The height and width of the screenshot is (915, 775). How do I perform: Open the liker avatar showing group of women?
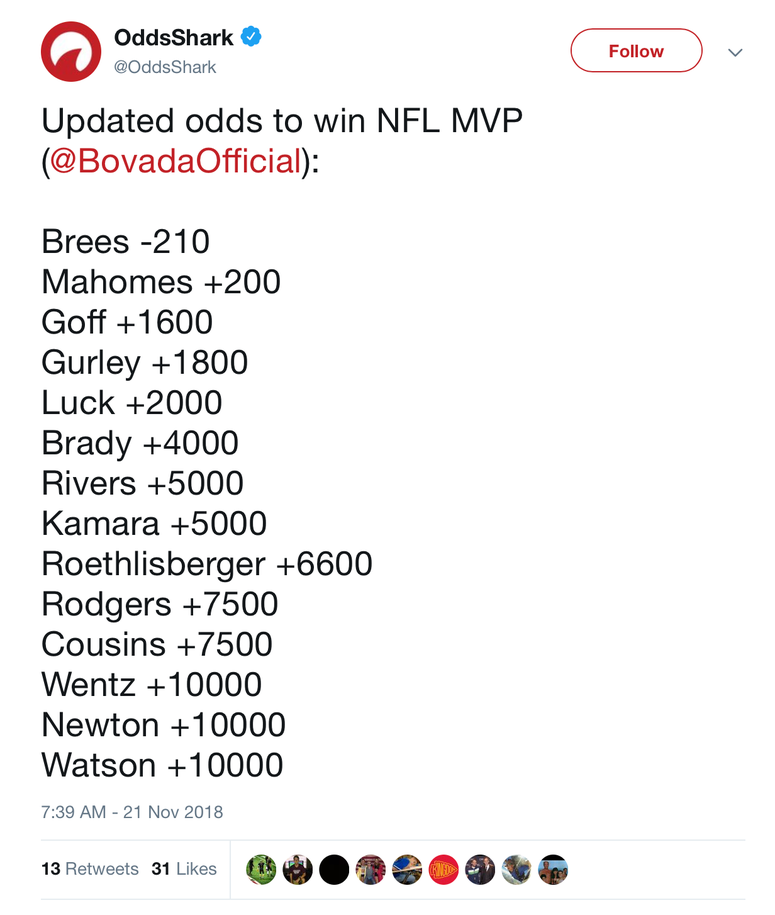pos(371,869)
